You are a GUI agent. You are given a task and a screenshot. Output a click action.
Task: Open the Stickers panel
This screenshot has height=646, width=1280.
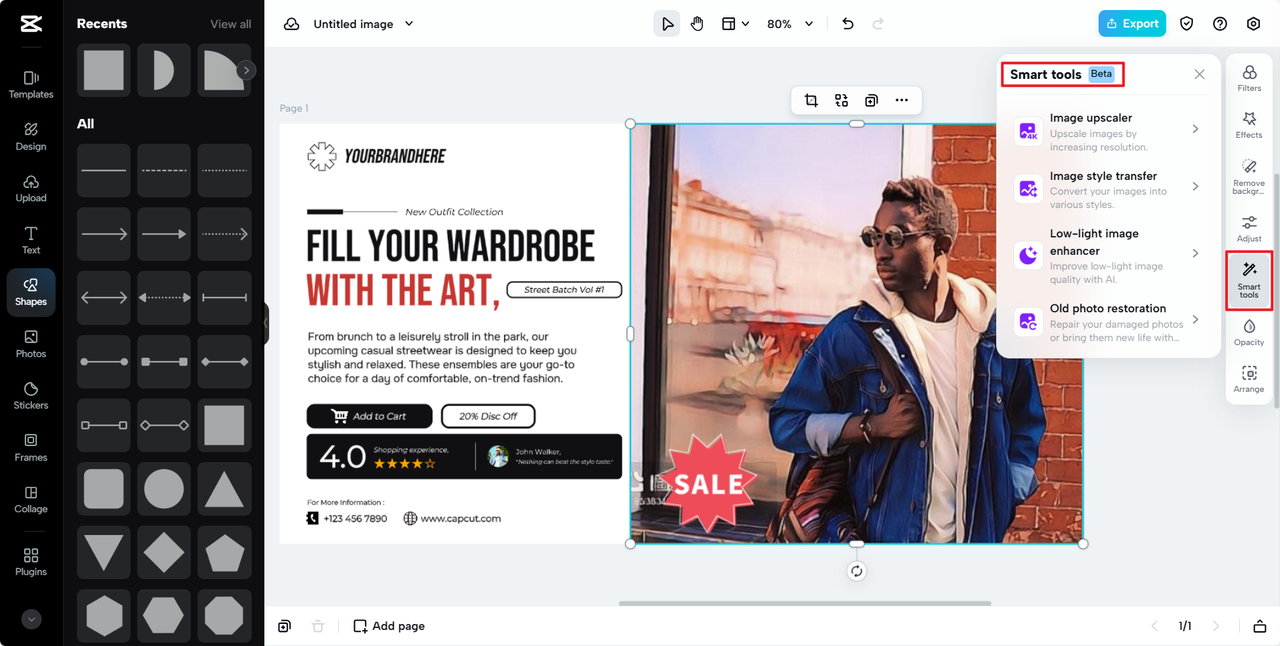tap(31, 396)
